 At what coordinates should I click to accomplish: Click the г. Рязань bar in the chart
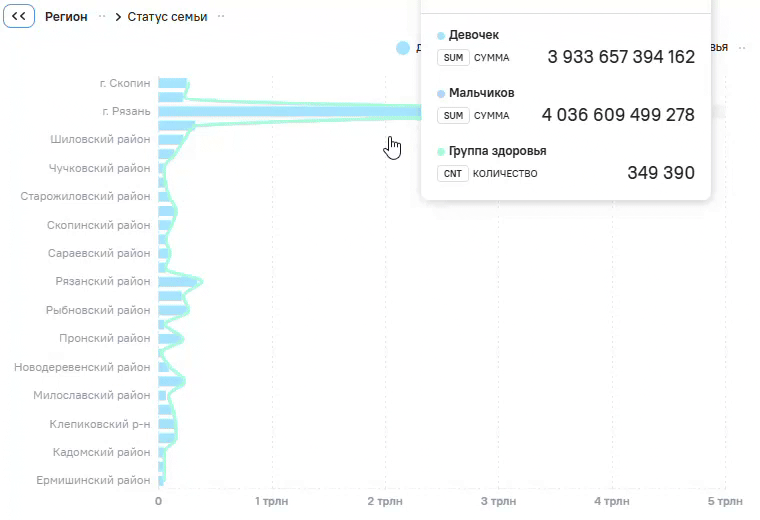[290, 112]
